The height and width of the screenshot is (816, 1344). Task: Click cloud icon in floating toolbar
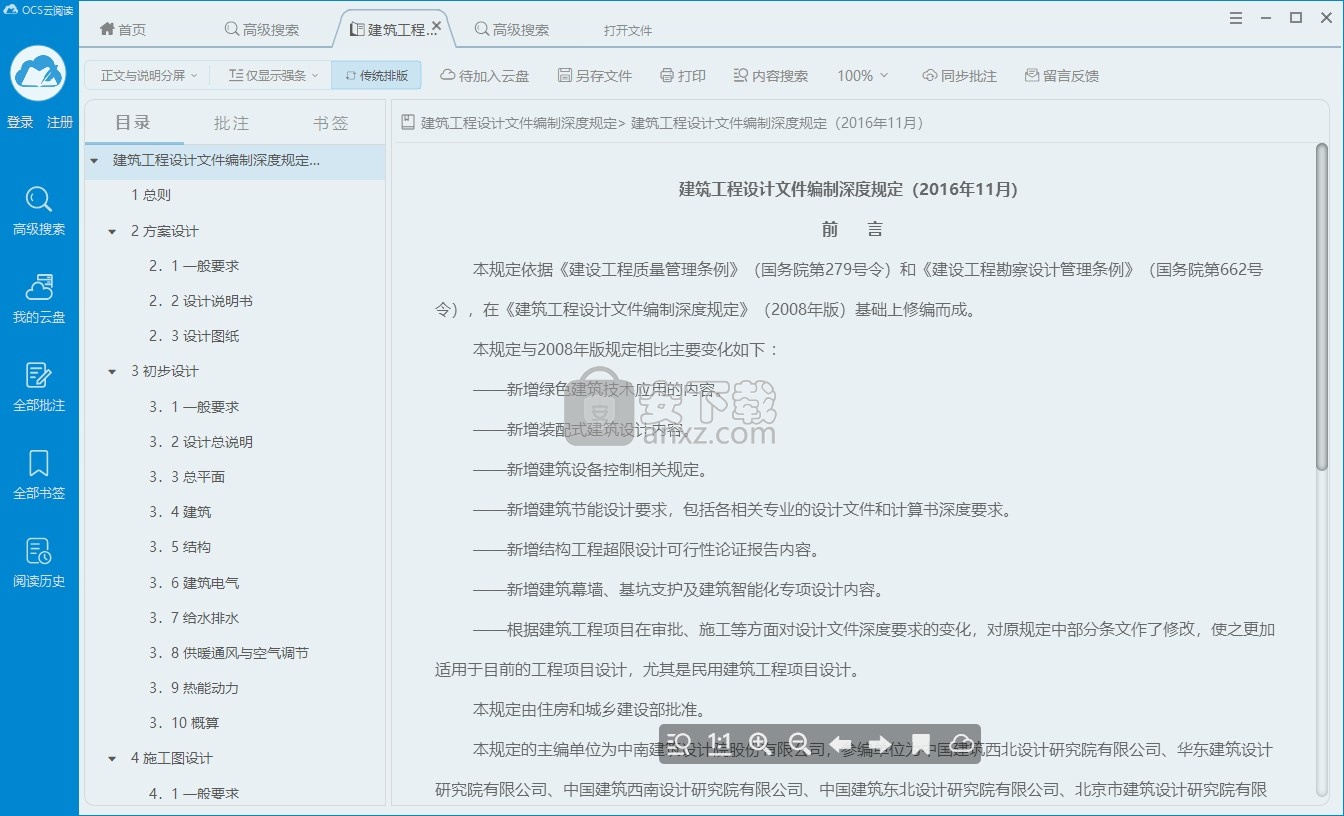point(961,744)
